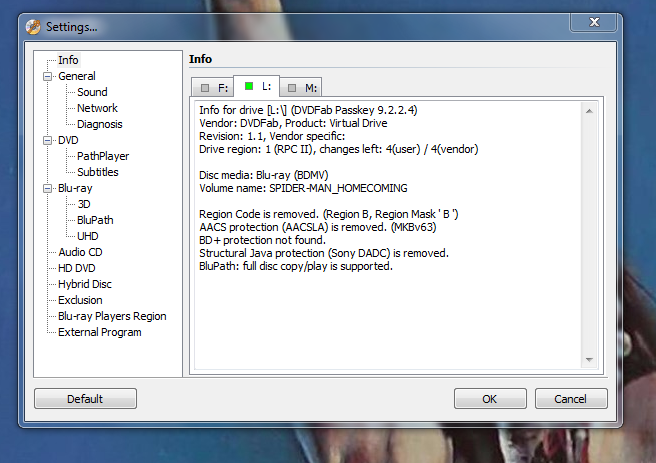Open PathPlayer settings
656x463 pixels.
[x=103, y=156]
